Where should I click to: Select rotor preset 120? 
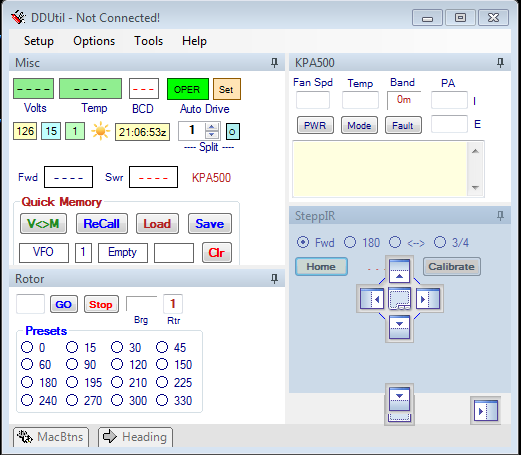(x=117, y=364)
